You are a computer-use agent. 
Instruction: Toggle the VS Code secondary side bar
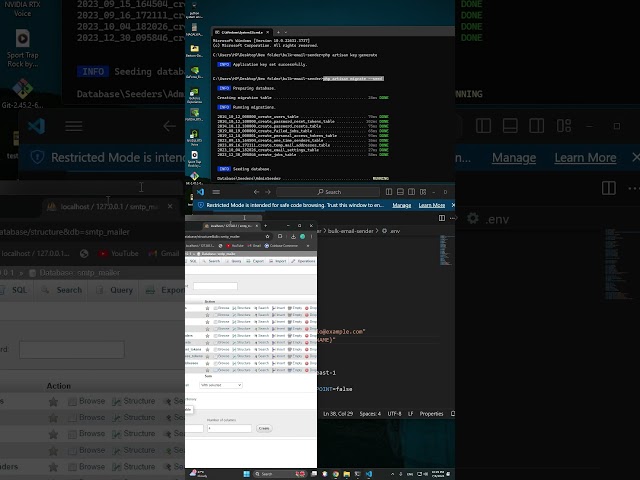point(411,192)
